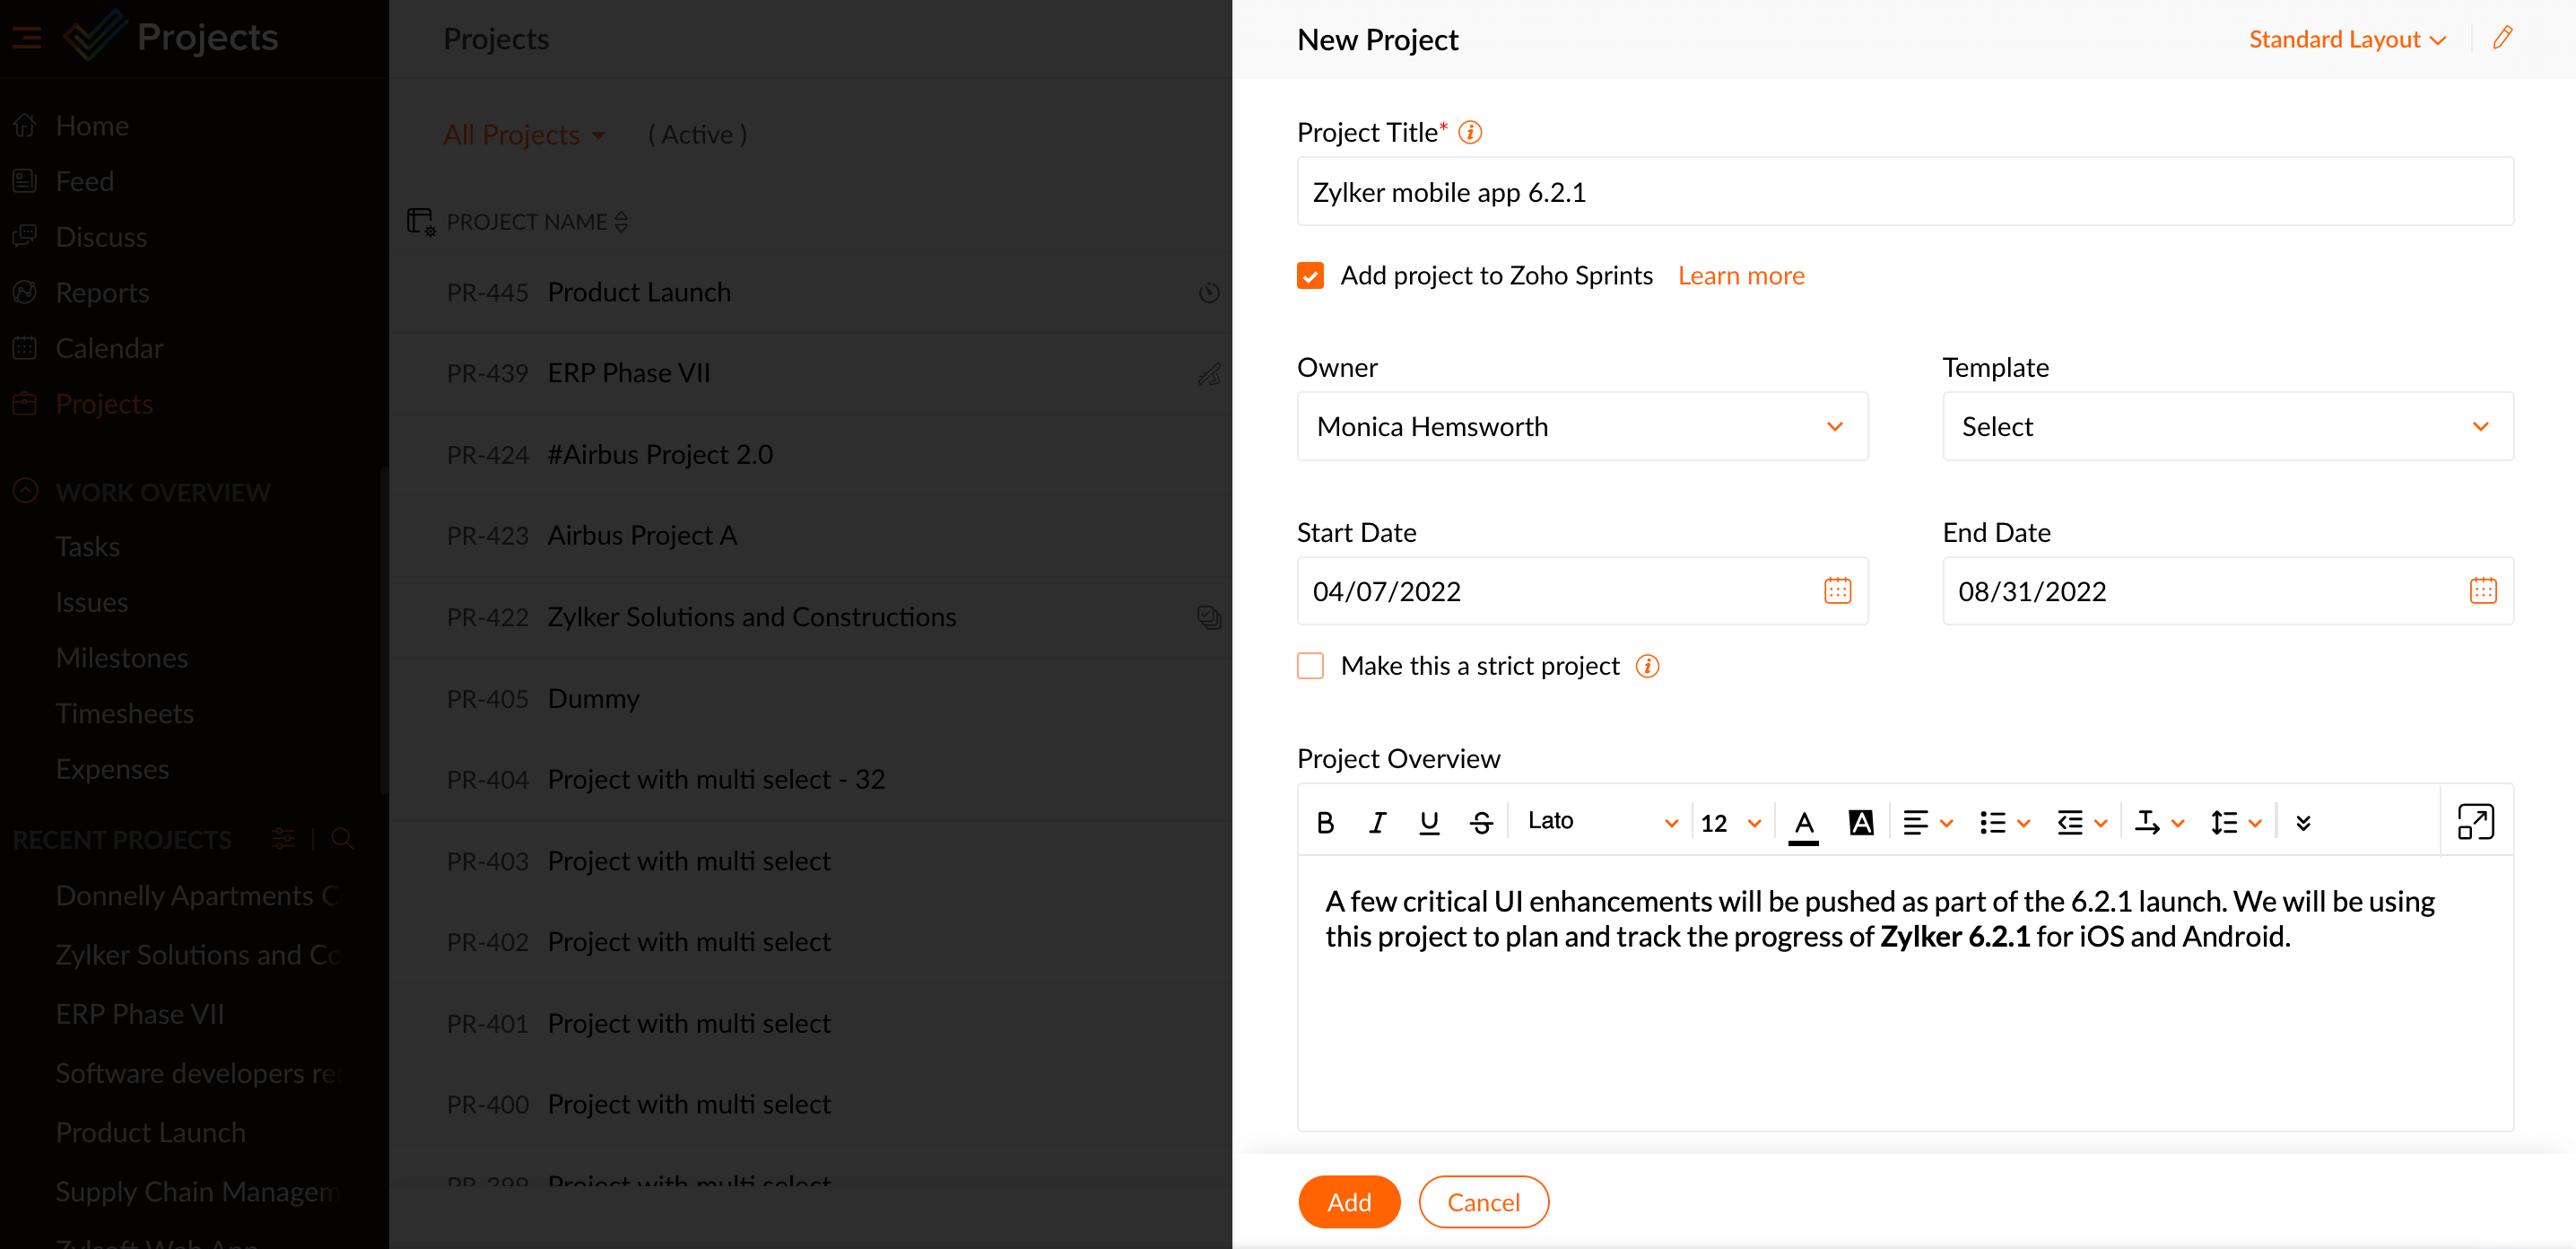Click the edit layout pencil icon
The height and width of the screenshot is (1249, 2576).
2502,38
